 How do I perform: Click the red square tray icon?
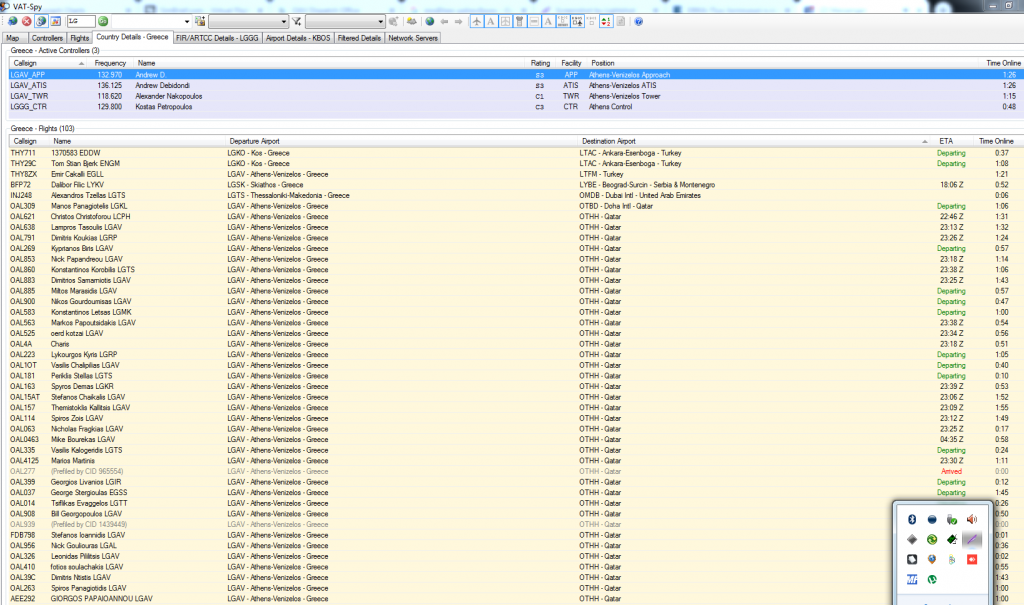pyautogui.click(x=972, y=559)
